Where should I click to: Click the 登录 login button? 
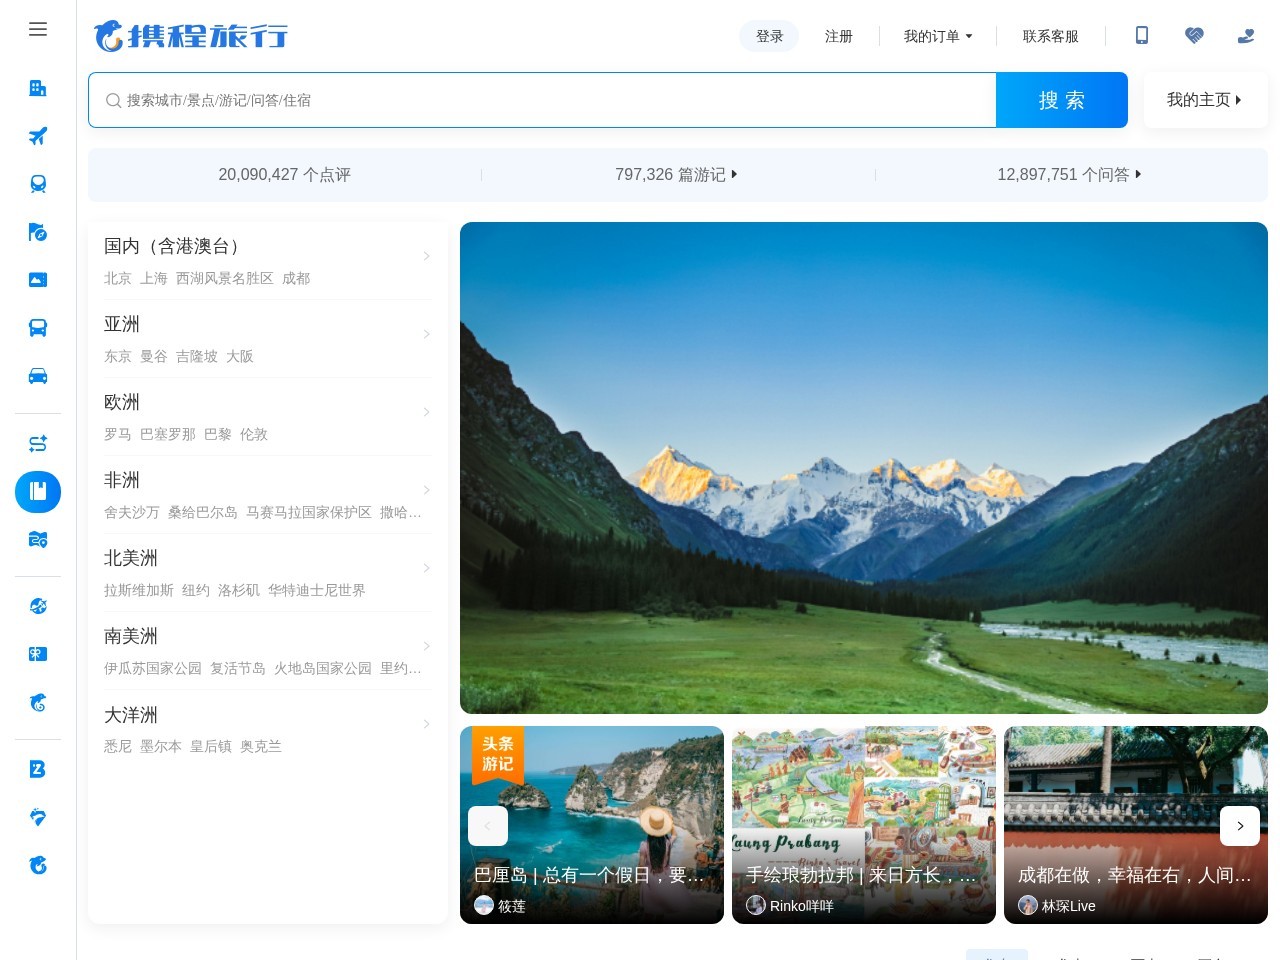point(769,36)
